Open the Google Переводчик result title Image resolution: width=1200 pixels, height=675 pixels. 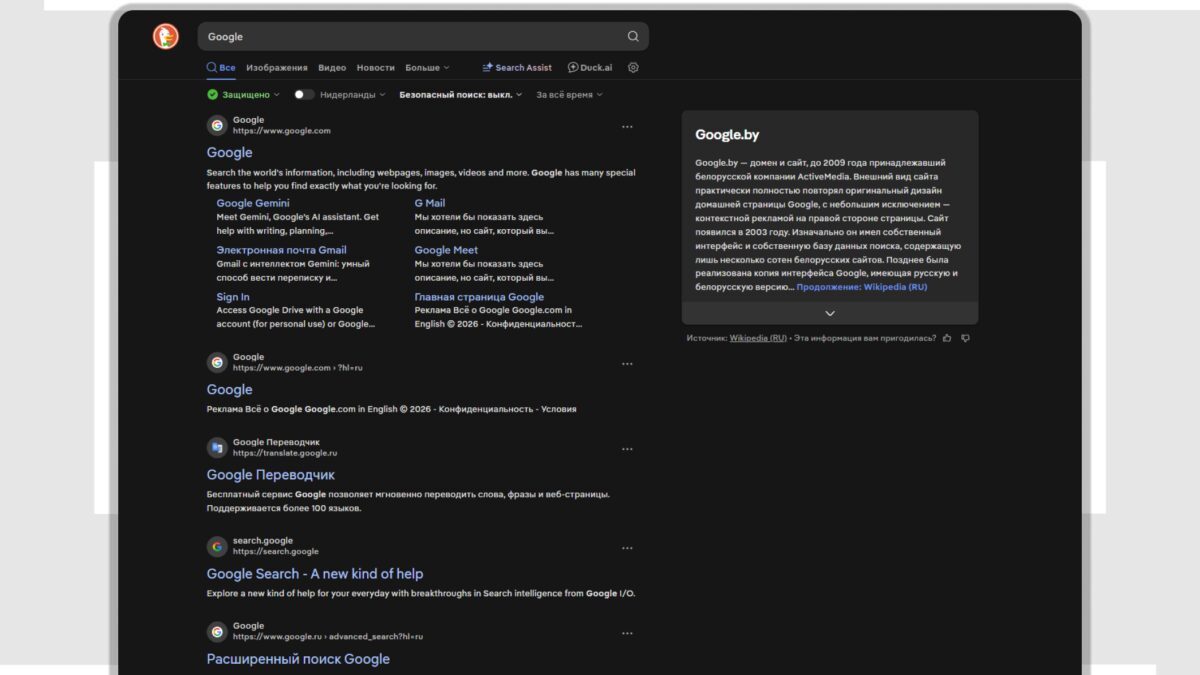270,475
